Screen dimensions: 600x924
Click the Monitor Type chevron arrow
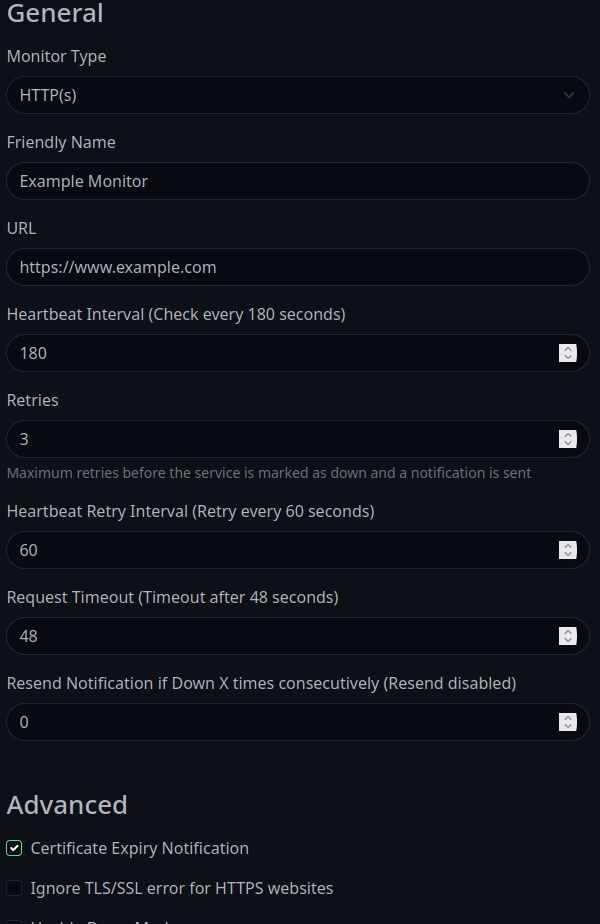click(569, 95)
